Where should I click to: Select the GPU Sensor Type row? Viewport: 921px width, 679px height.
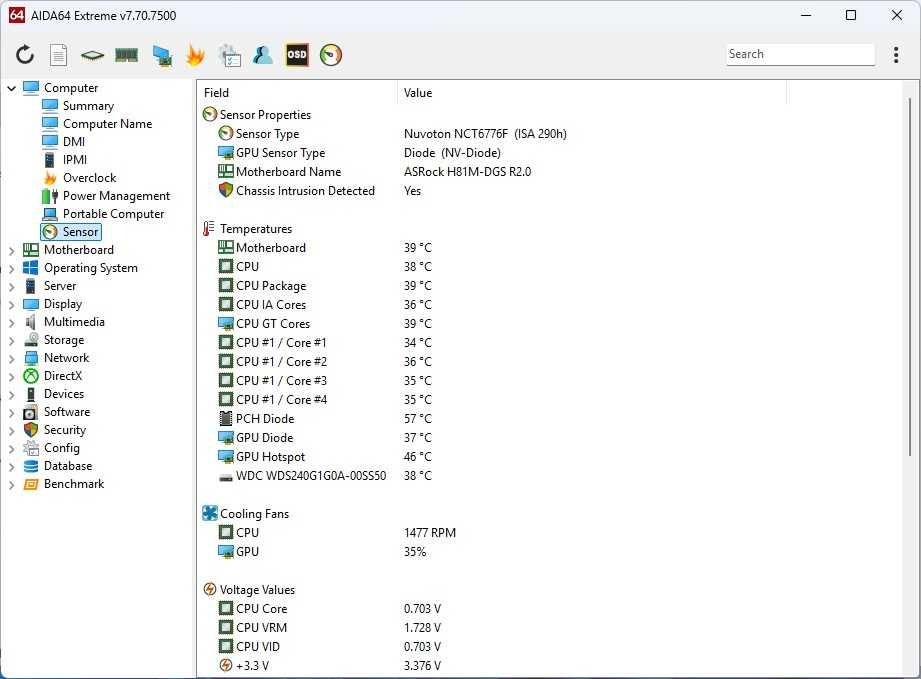point(359,153)
